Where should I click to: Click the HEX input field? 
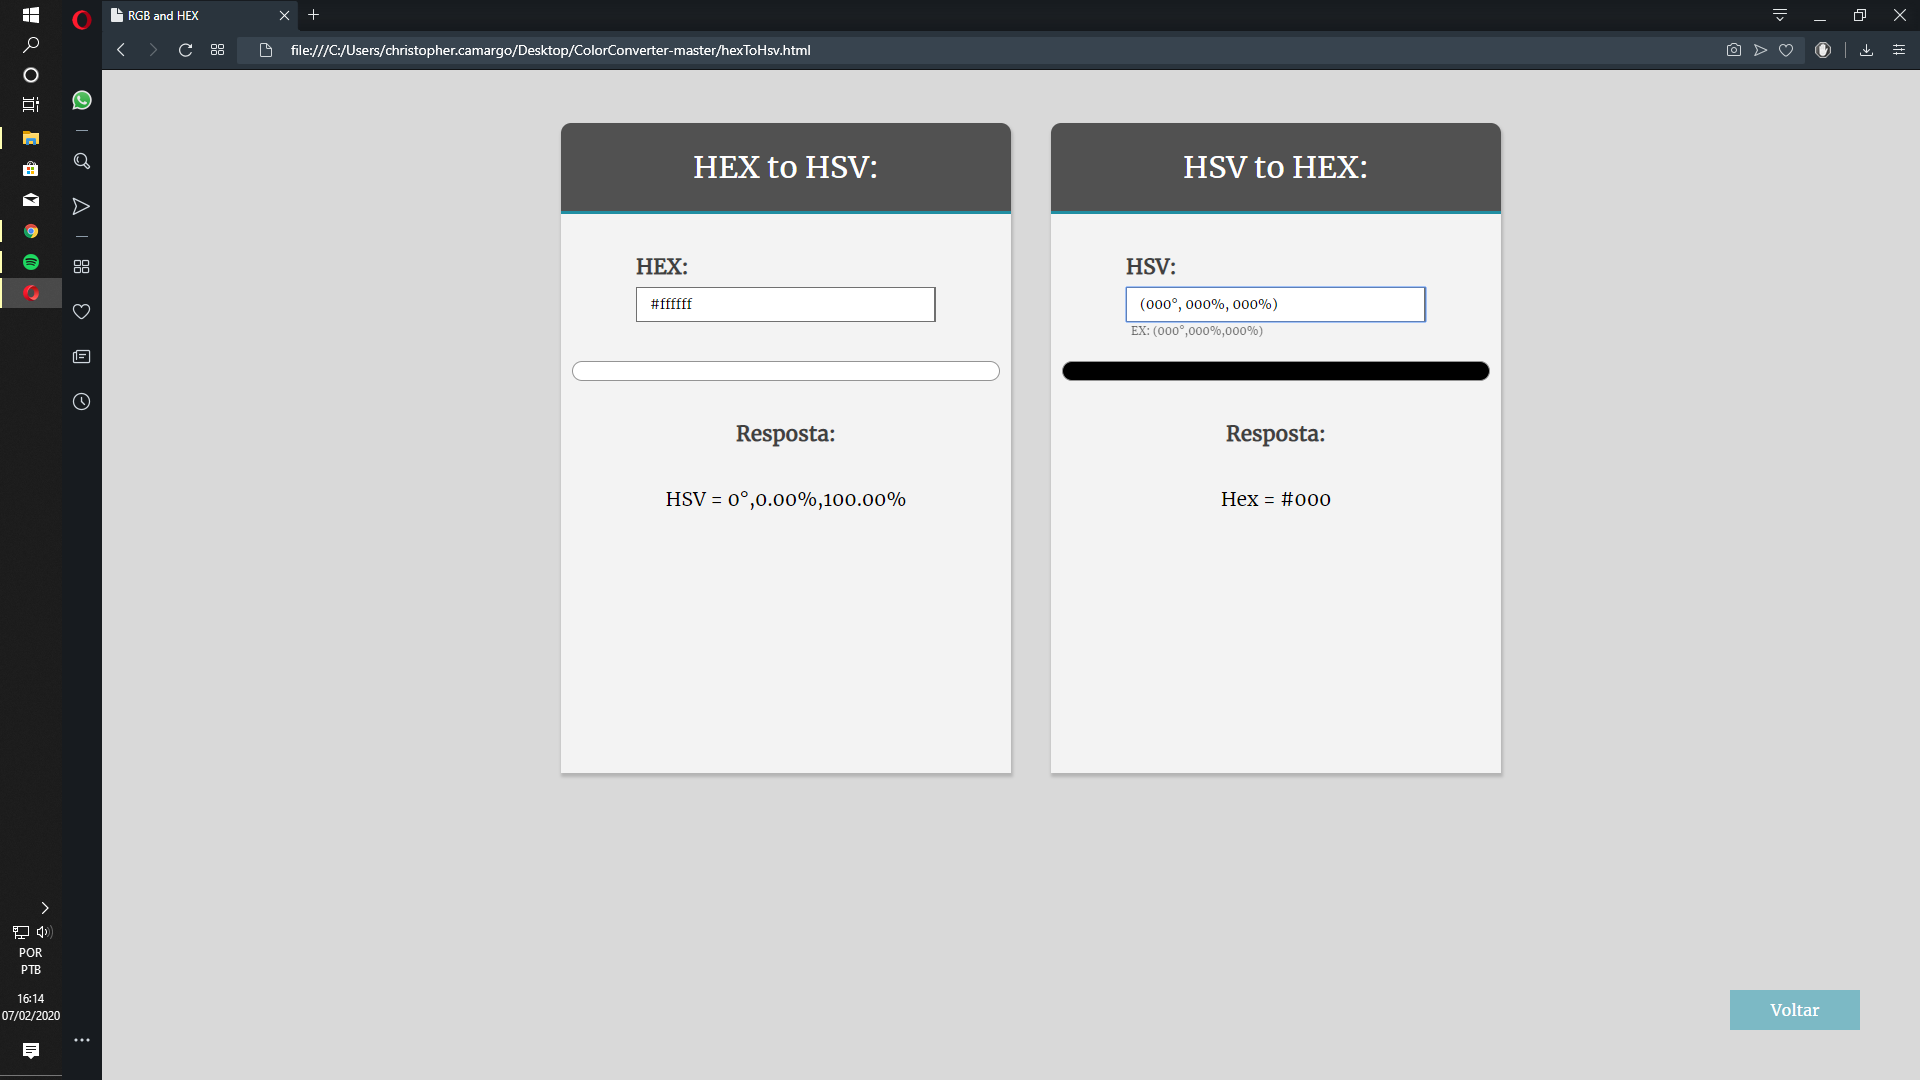[785, 305]
